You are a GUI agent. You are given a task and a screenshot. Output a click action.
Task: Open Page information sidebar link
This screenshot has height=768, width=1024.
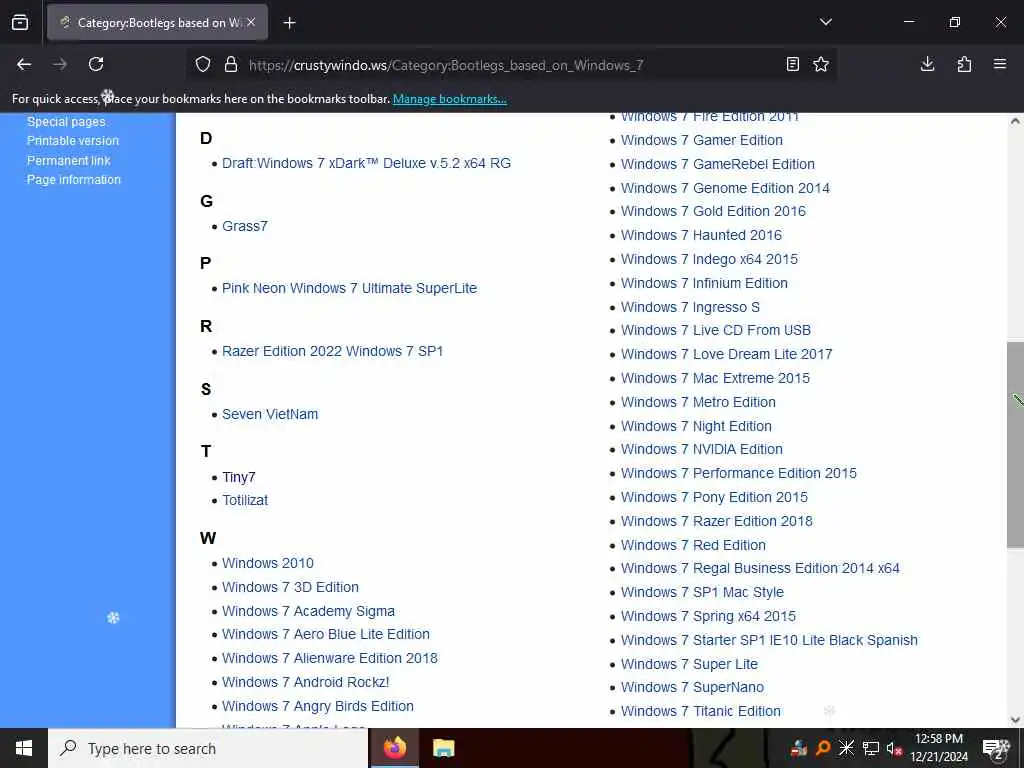(x=74, y=180)
